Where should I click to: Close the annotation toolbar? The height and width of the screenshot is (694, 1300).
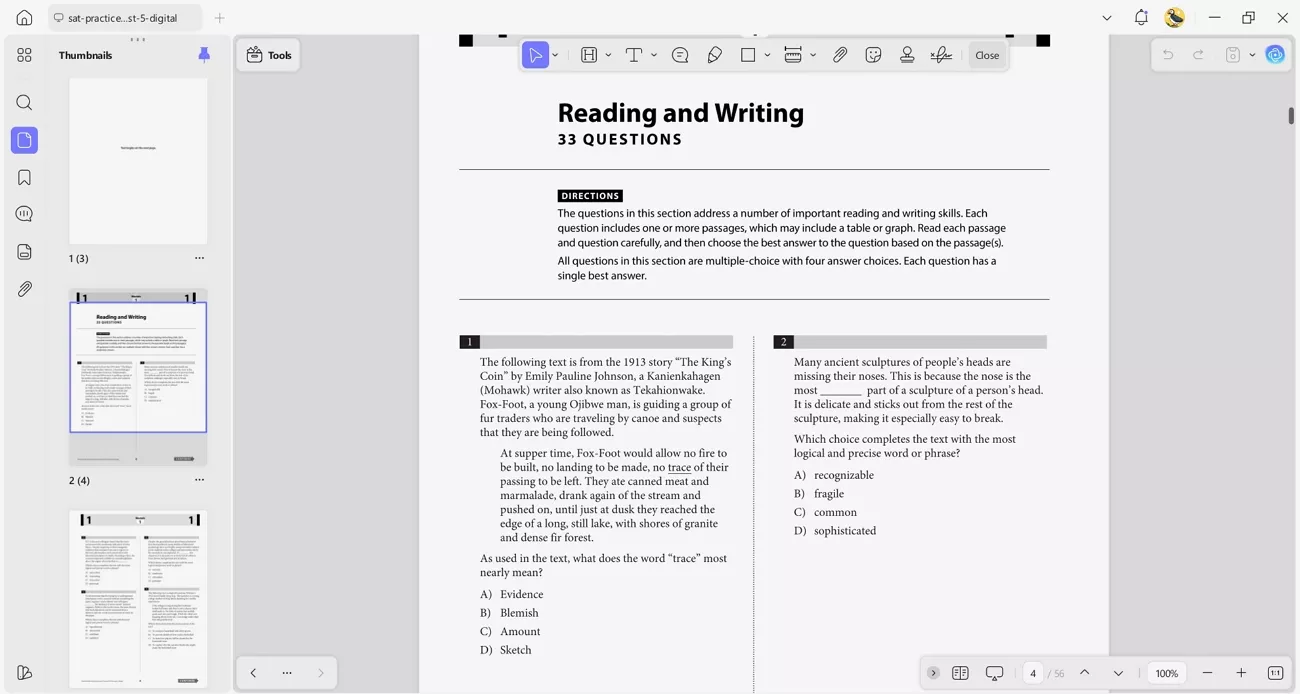tap(987, 55)
